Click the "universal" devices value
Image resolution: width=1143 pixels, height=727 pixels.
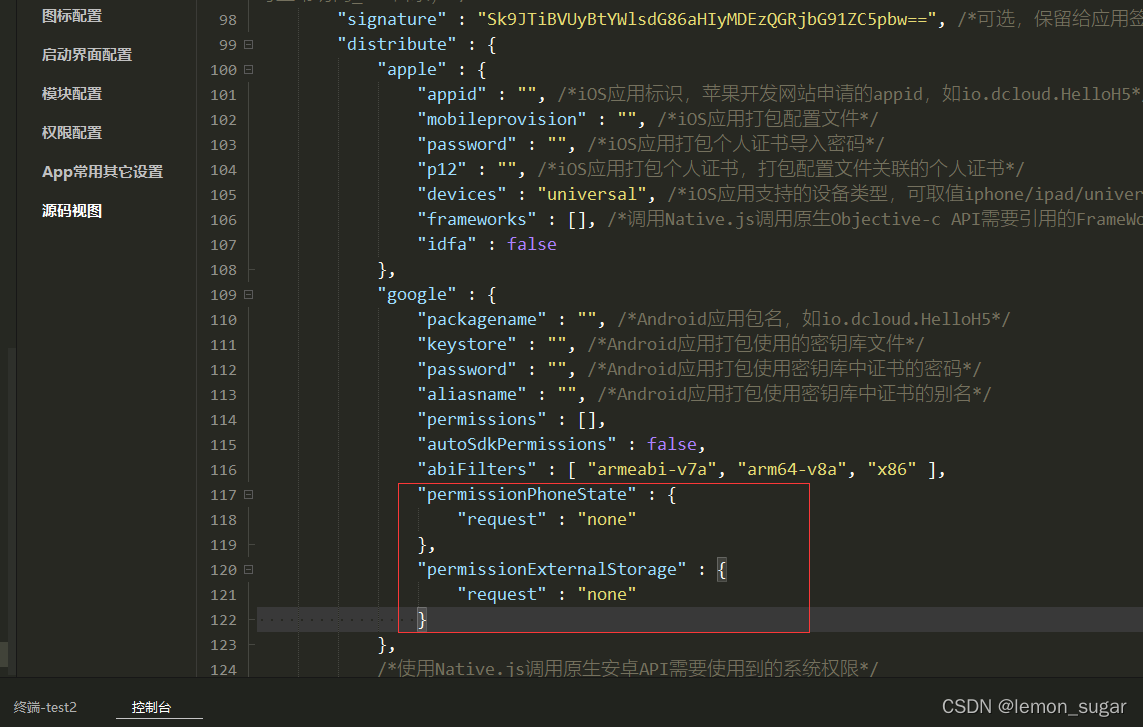pos(591,195)
